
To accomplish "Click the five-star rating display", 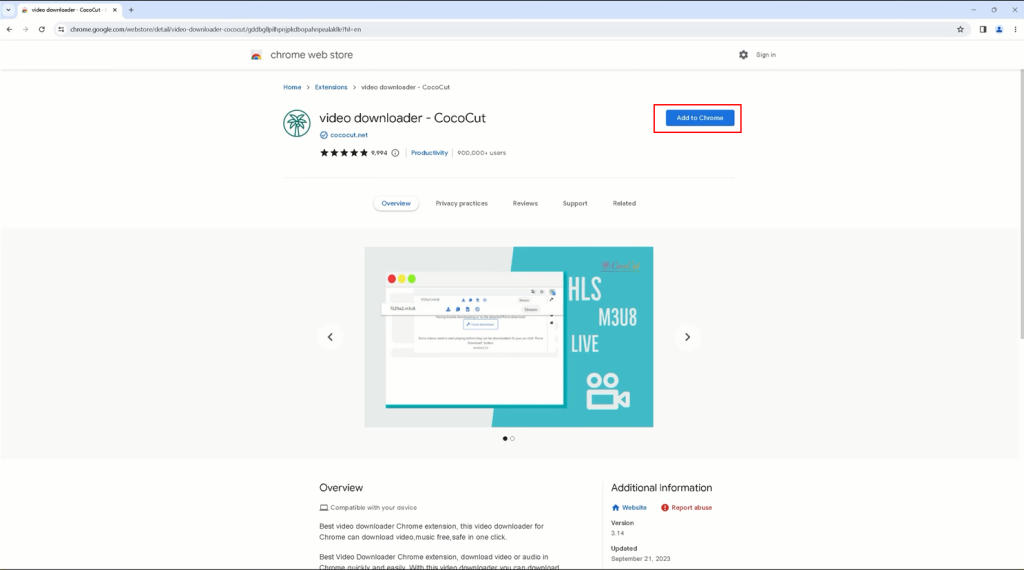I will pos(344,153).
